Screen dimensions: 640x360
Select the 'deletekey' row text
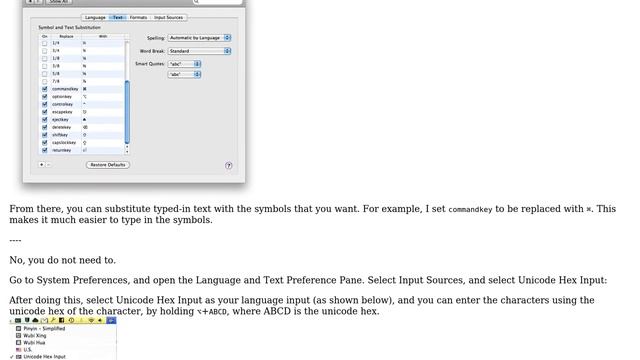[x=61, y=127]
